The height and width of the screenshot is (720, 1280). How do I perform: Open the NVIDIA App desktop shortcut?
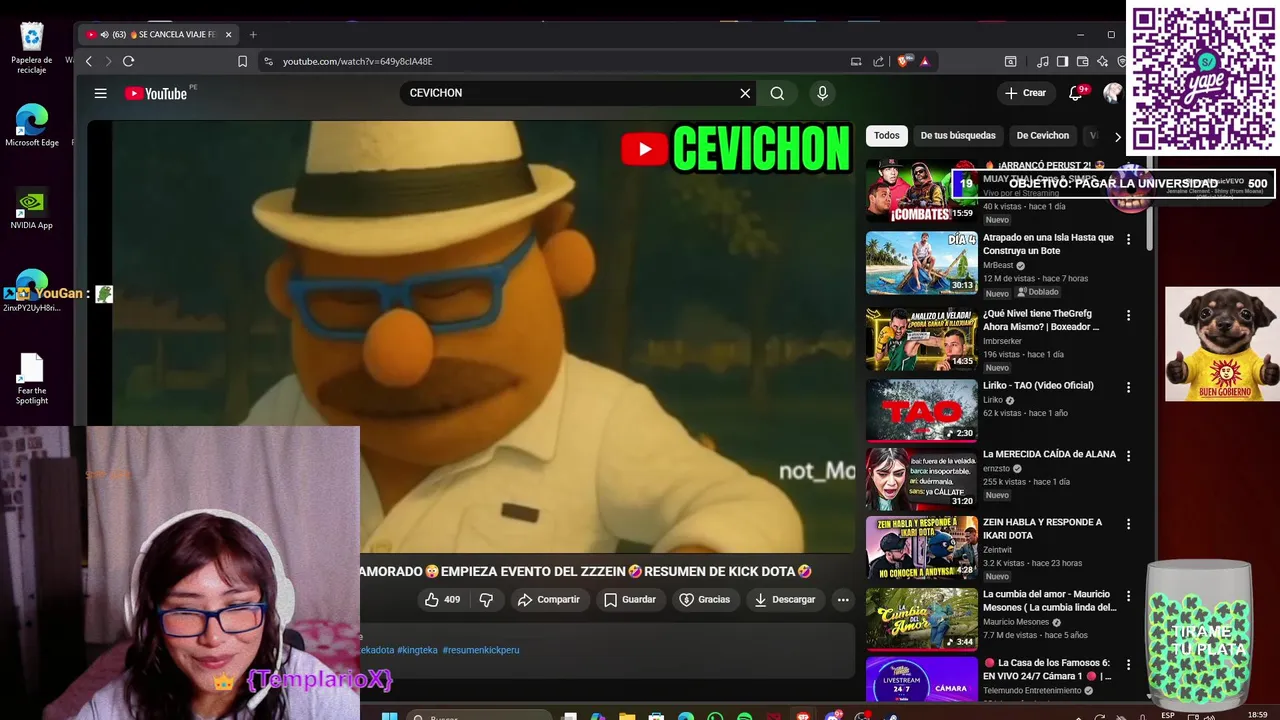coord(32,209)
